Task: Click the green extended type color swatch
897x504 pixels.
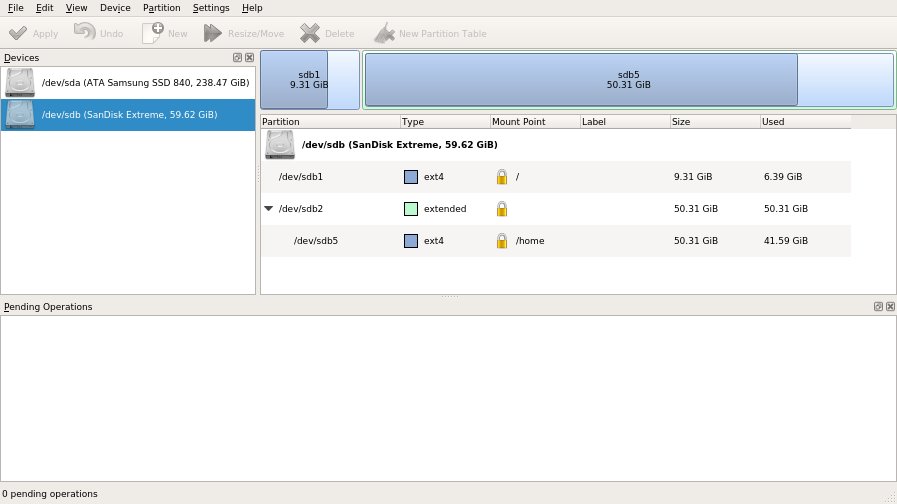Action: tap(410, 209)
